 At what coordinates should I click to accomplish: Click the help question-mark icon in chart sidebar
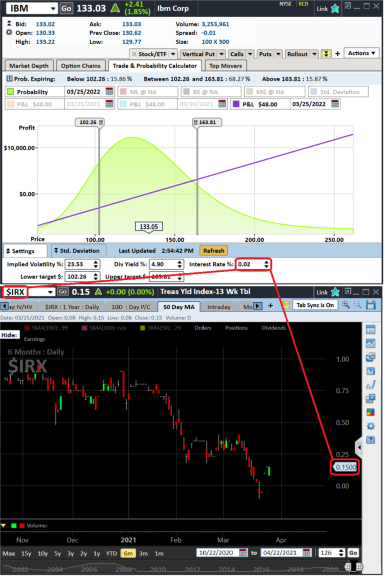point(370,440)
